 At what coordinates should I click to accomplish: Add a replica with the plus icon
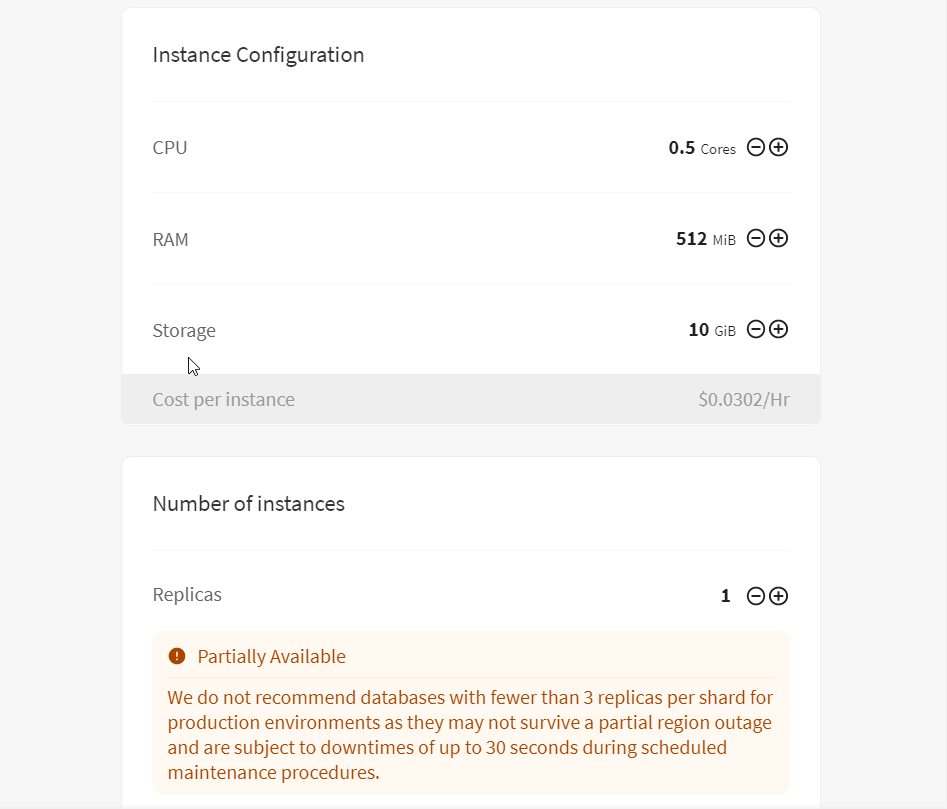(778, 596)
